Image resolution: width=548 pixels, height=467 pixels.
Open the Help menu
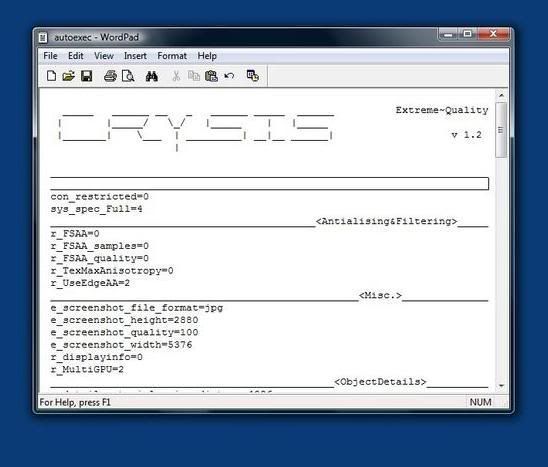coord(207,56)
